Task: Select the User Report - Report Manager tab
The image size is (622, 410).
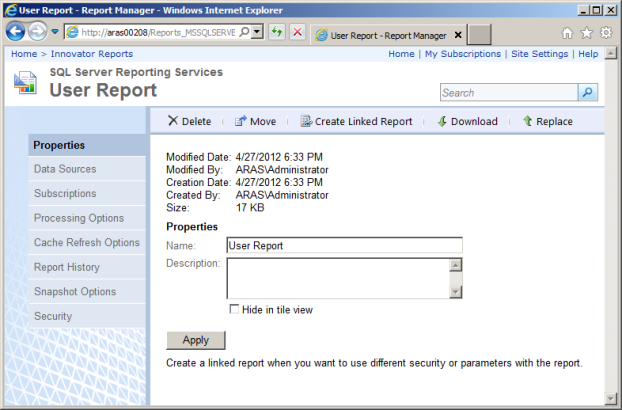Action: click(388, 36)
